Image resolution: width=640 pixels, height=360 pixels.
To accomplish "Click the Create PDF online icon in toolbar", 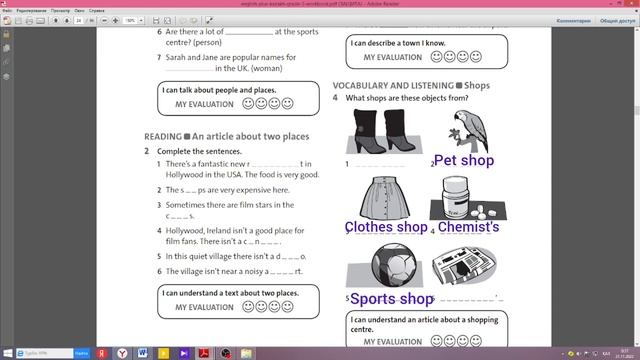I will [7, 20].
